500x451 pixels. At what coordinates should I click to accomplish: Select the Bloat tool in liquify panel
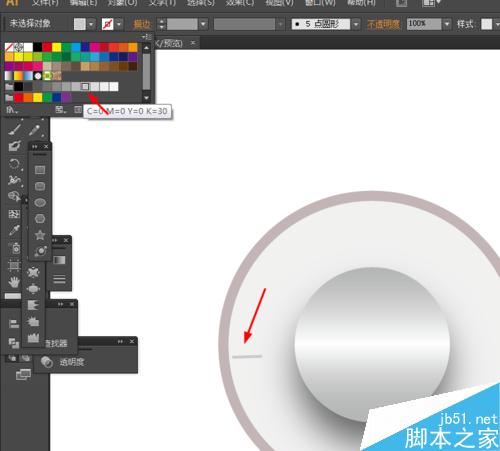[x=33, y=288]
